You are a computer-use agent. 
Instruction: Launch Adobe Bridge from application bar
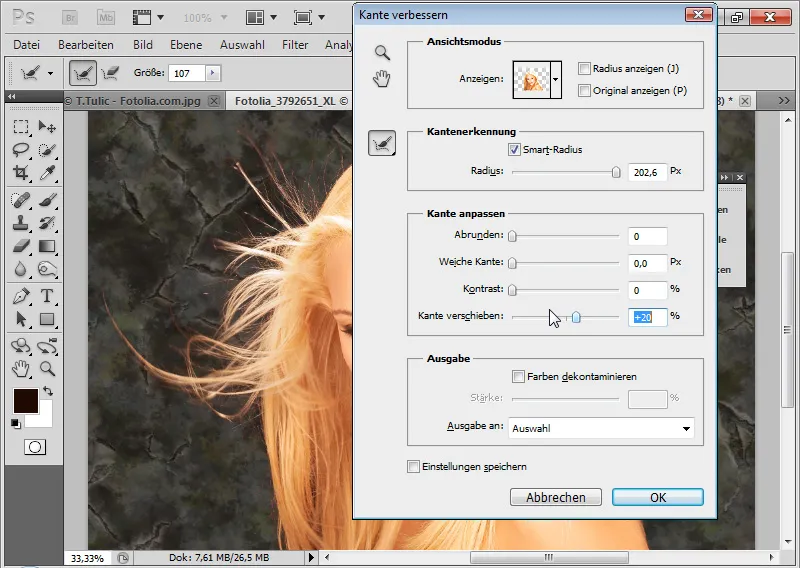pyautogui.click(x=70, y=18)
